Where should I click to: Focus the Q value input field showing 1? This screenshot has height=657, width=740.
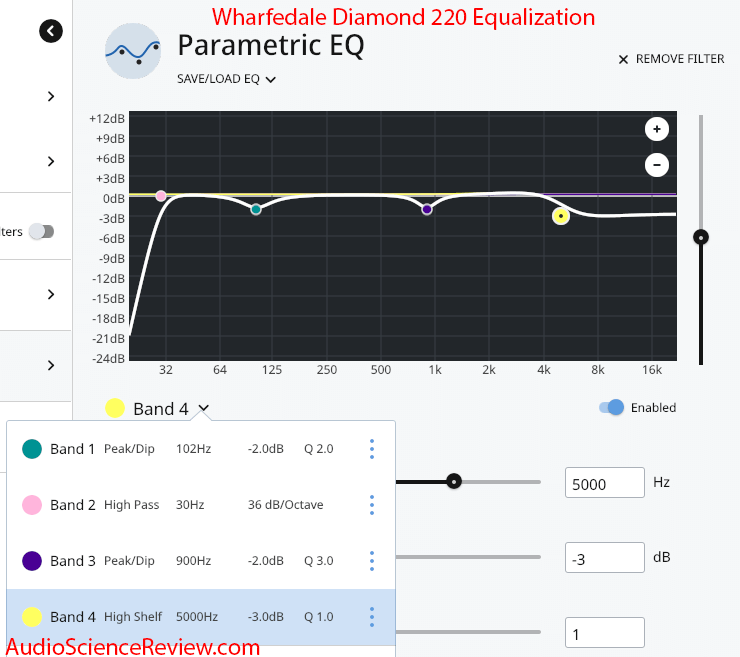[x=605, y=632]
